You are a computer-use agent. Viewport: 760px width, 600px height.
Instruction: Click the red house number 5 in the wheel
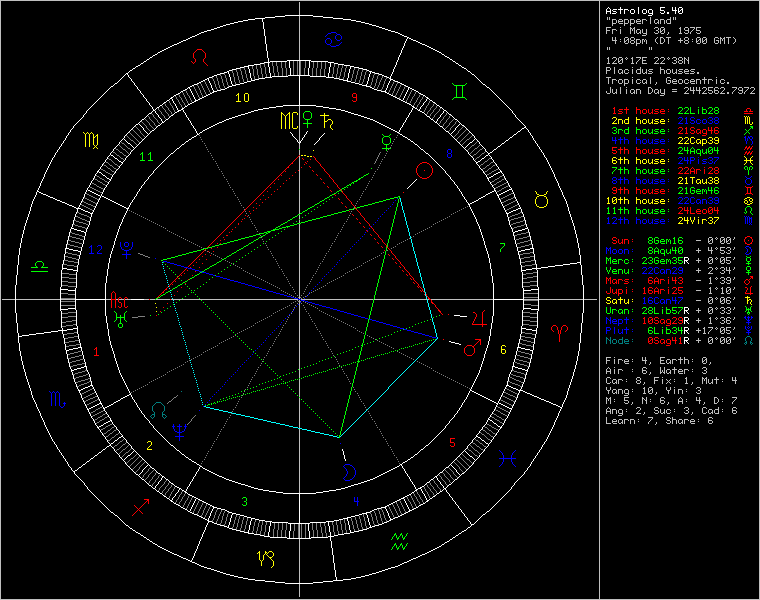tap(452, 442)
